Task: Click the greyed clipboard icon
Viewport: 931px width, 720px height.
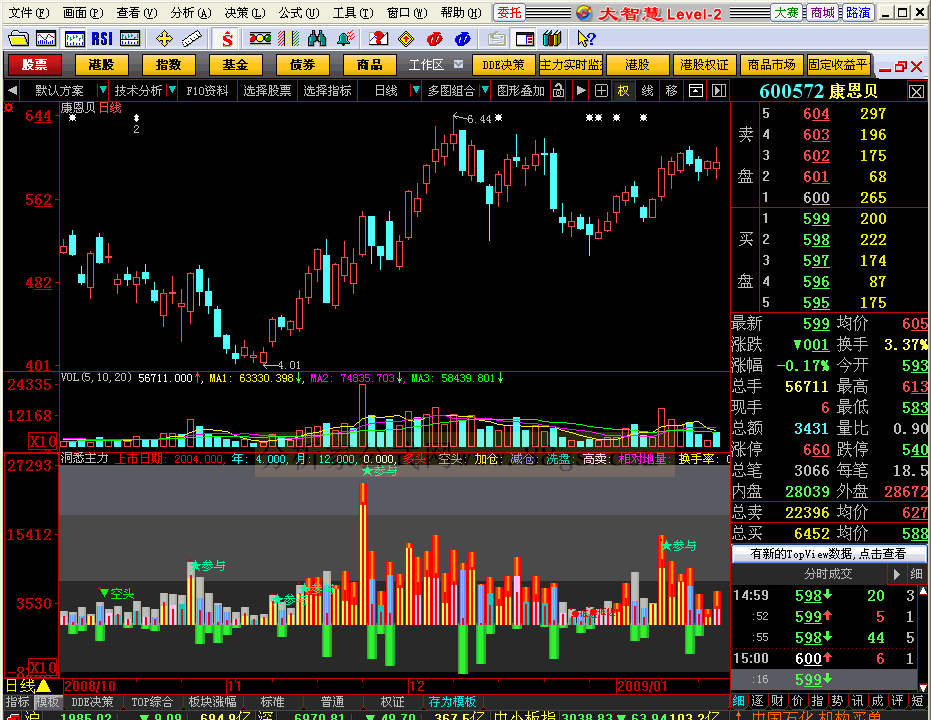Action: pyautogui.click(x=496, y=39)
